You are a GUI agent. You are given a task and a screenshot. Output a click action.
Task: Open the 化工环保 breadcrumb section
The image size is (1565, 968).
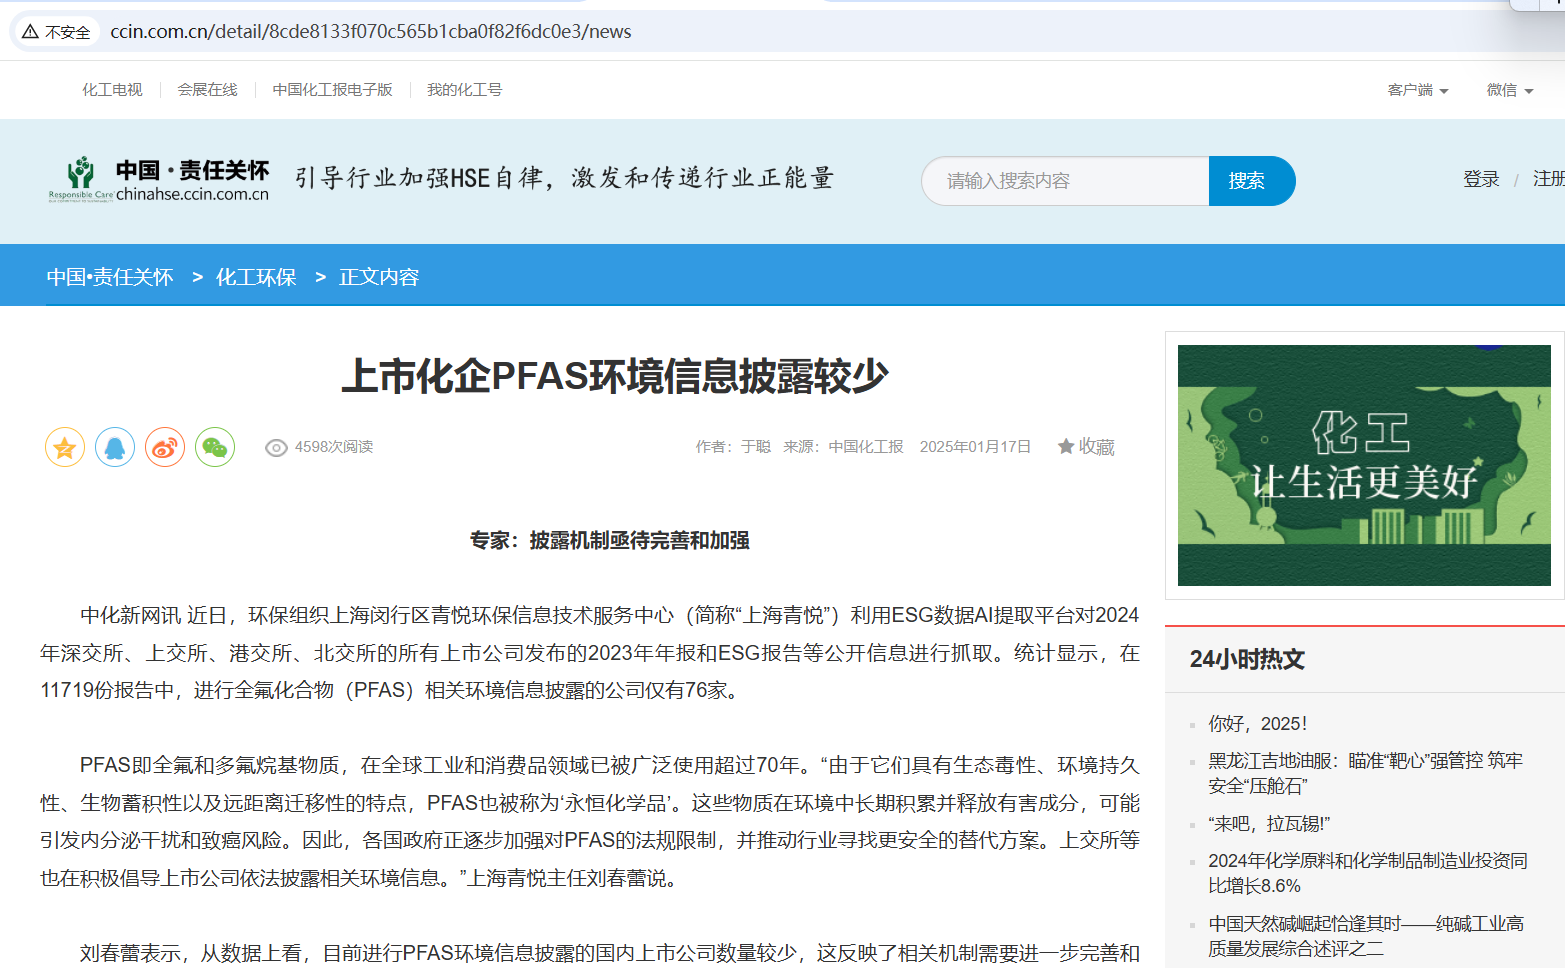pos(256,277)
